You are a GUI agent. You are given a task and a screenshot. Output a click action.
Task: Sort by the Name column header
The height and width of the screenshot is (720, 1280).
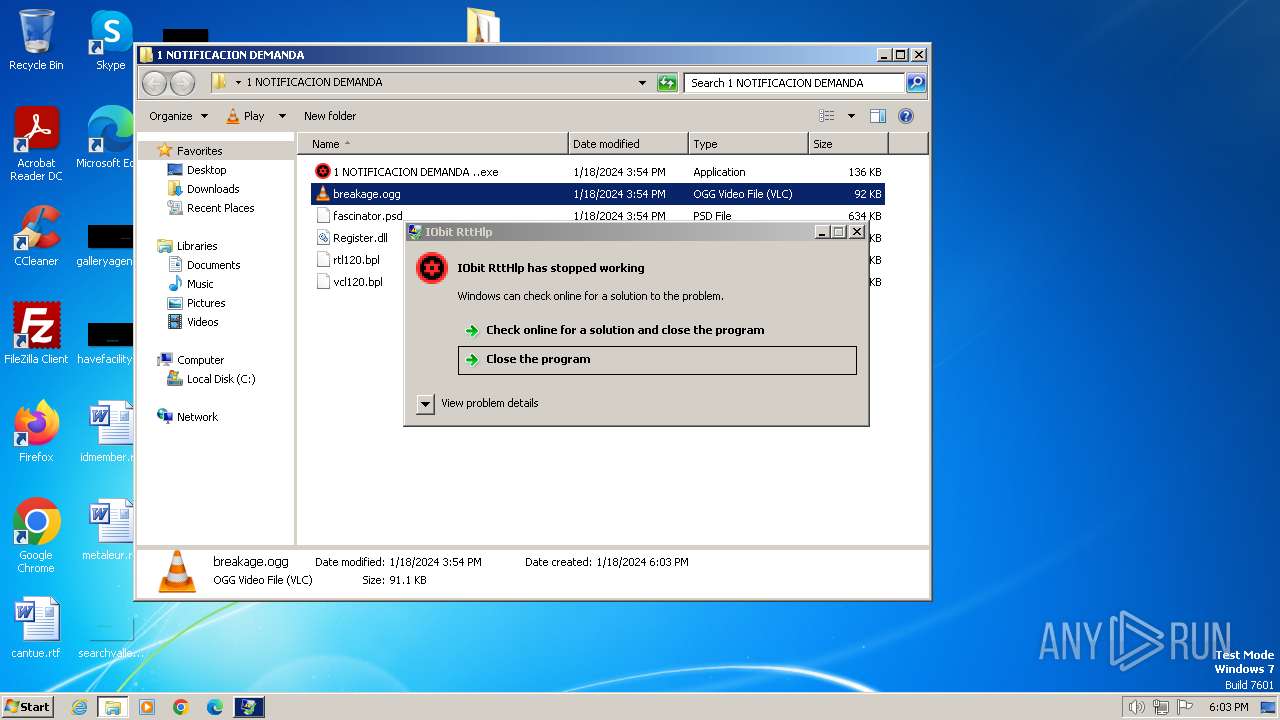coord(432,144)
